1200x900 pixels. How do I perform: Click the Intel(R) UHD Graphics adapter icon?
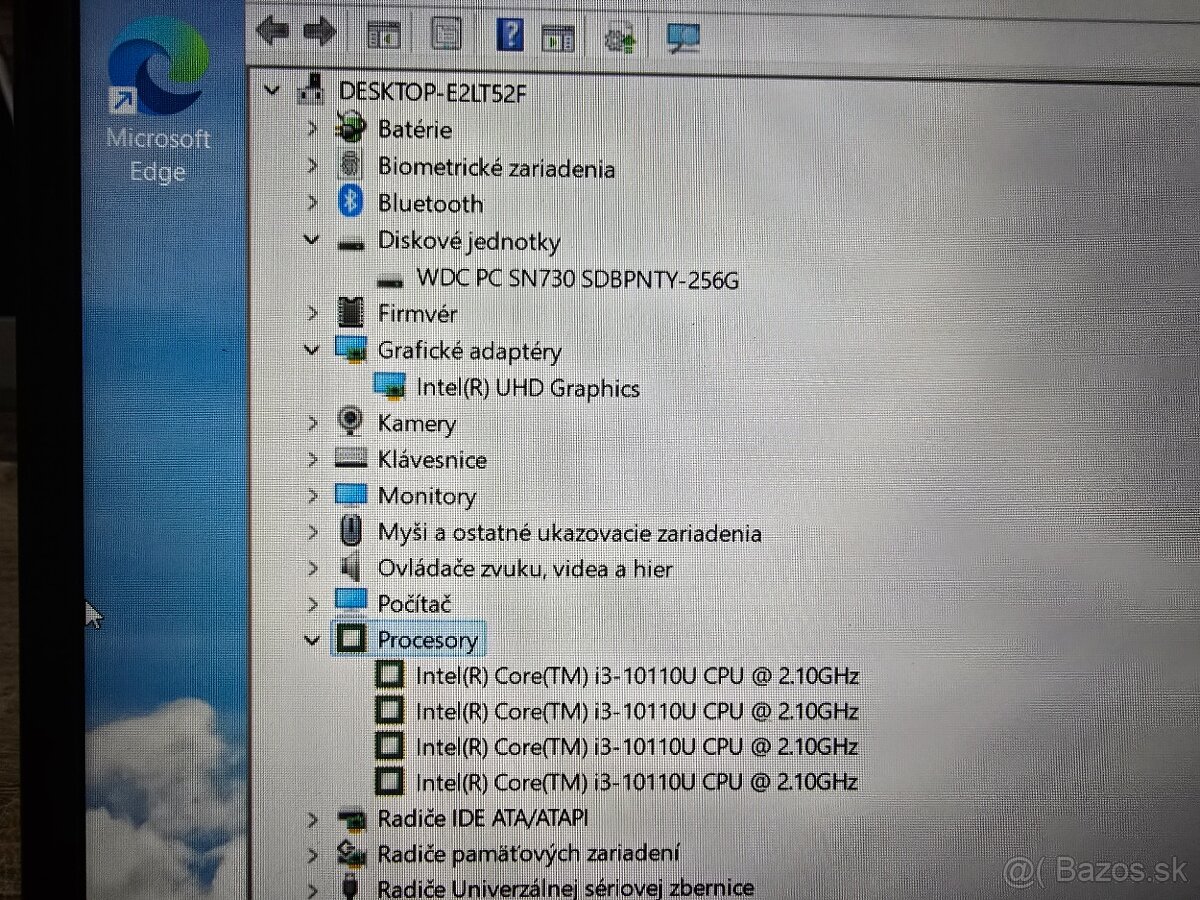point(389,385)
